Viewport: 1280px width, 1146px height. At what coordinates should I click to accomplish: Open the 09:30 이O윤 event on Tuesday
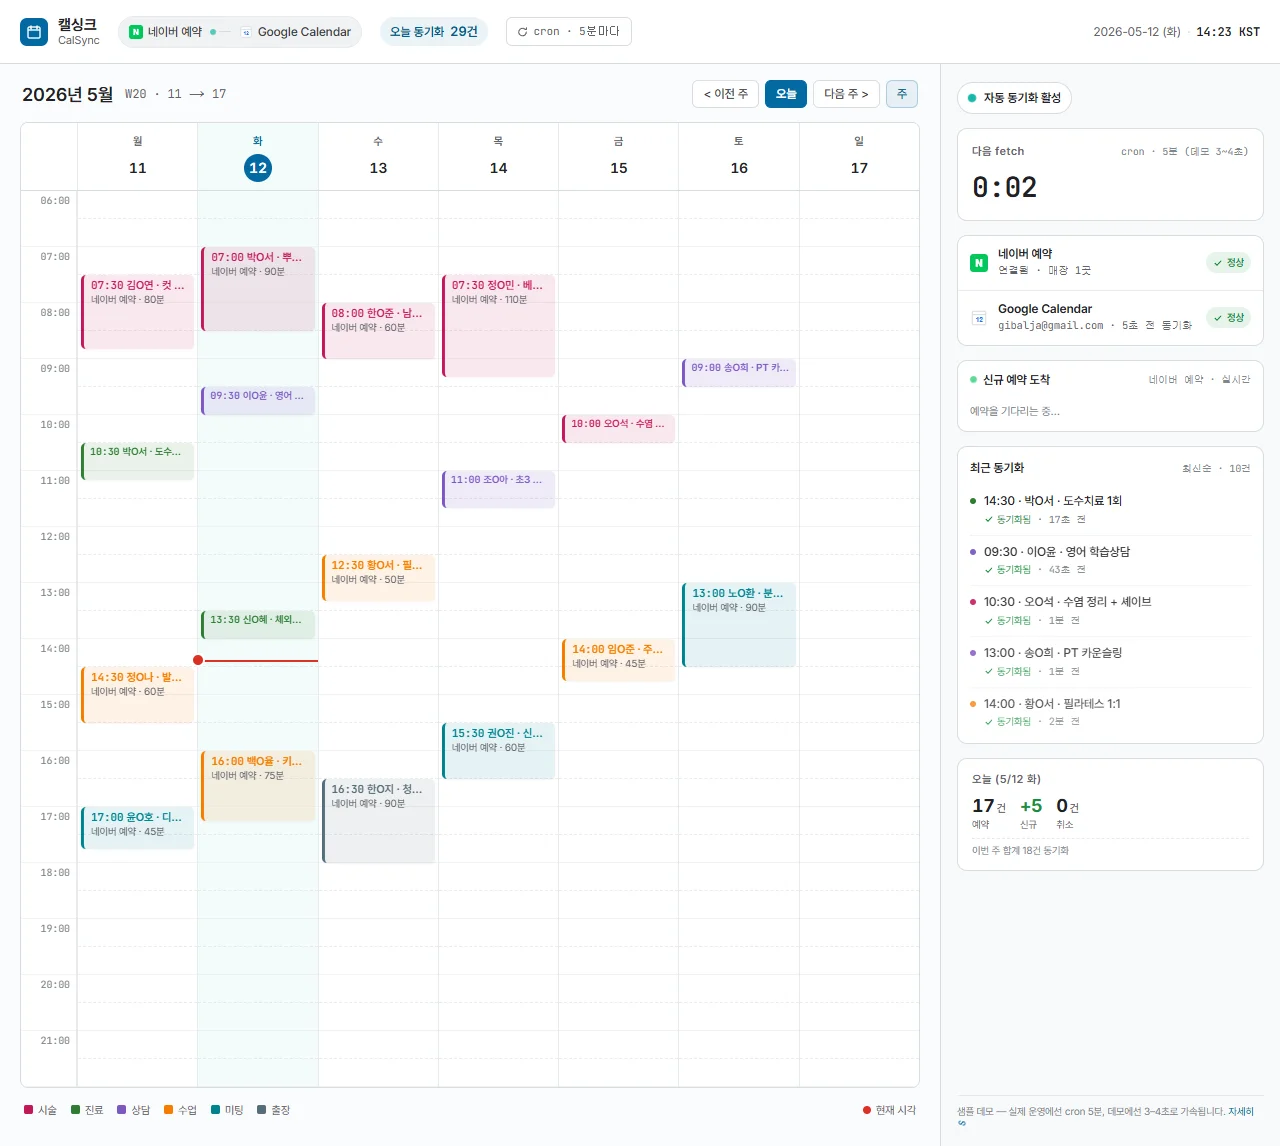[258, 401]
